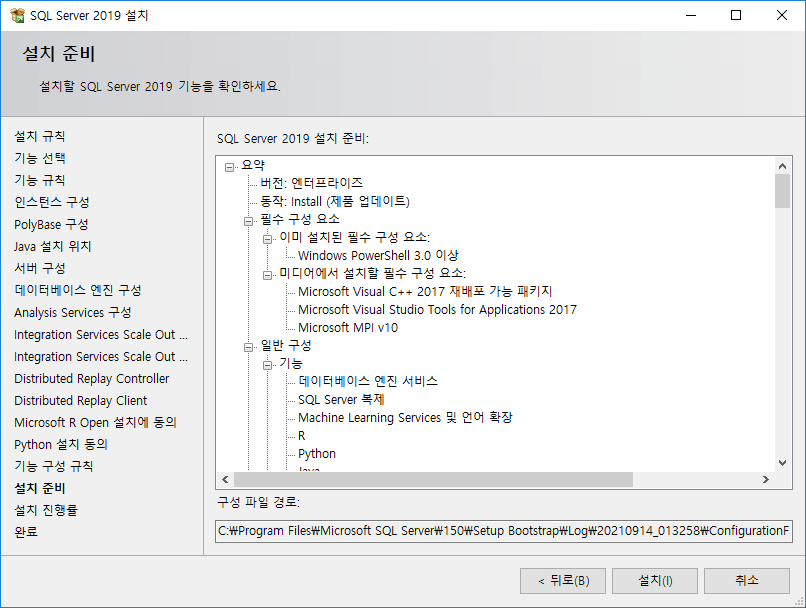Select Windows PowerShell 3.0 이상 row
Viewport: 806px width, 608px height.
coord(378,255)
